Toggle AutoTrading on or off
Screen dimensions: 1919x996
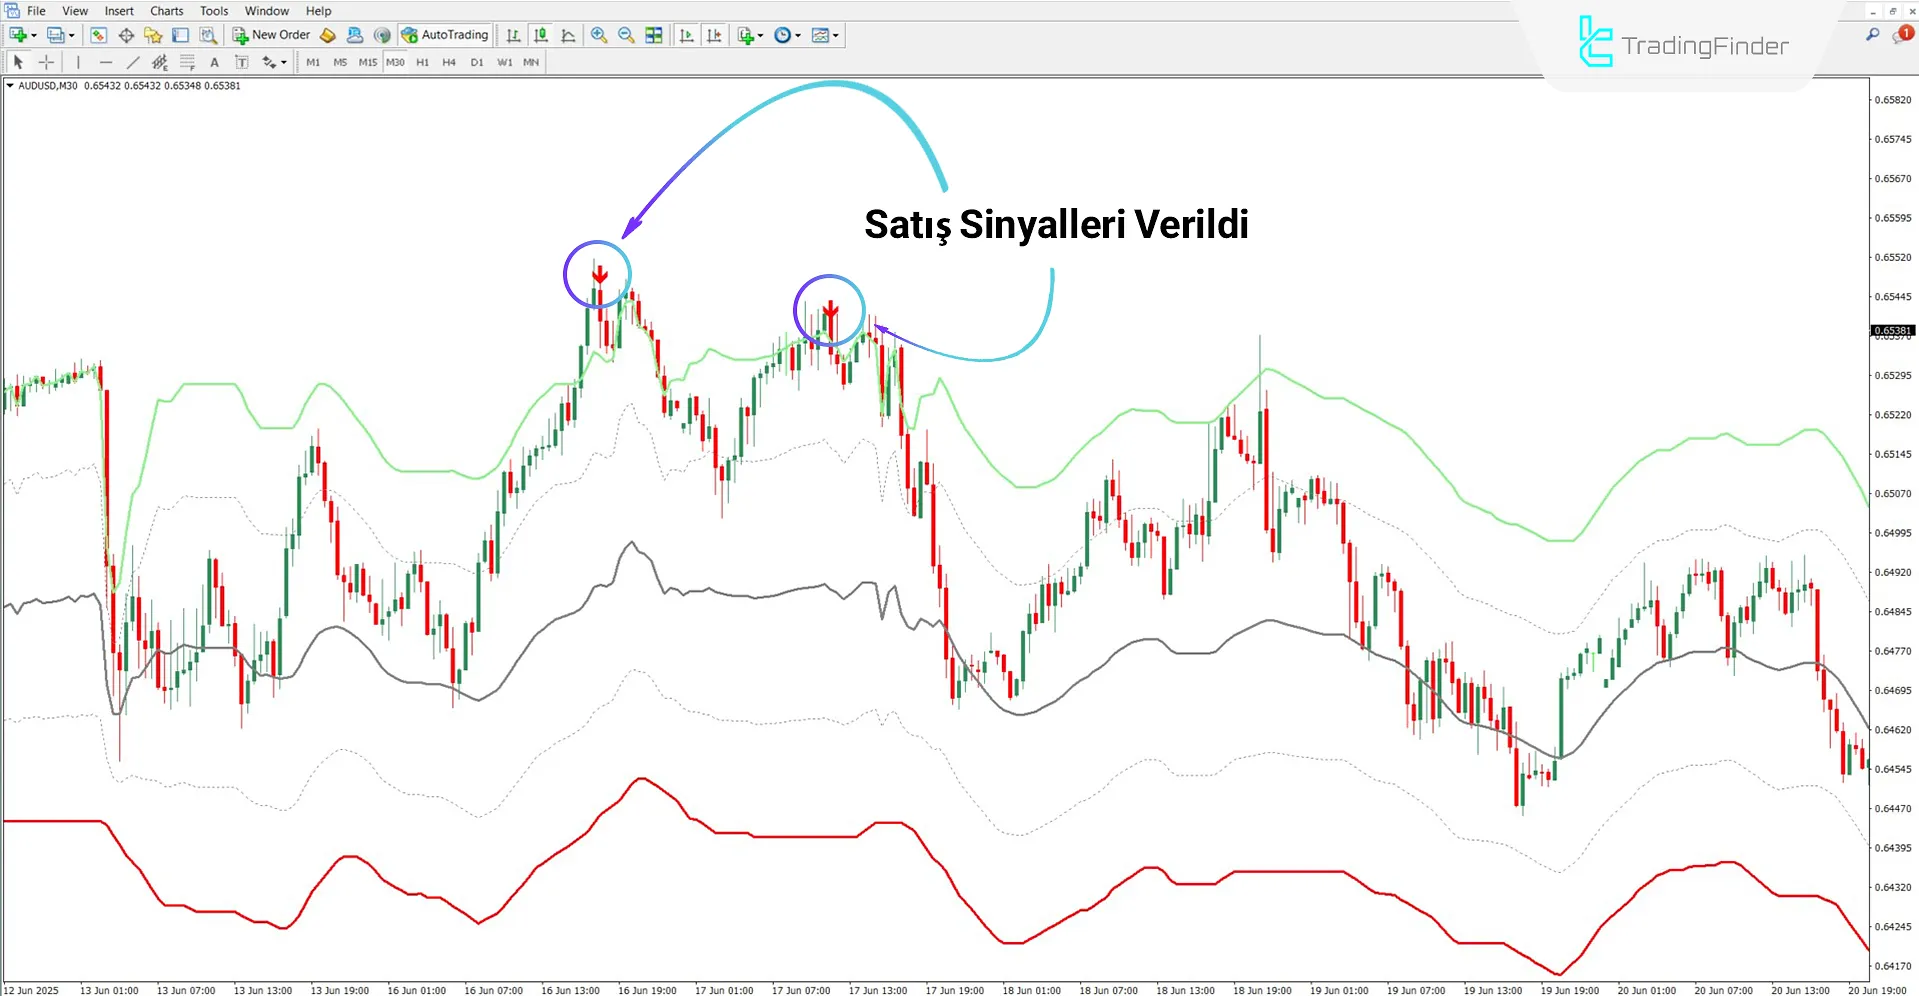(x=444, y=34)
